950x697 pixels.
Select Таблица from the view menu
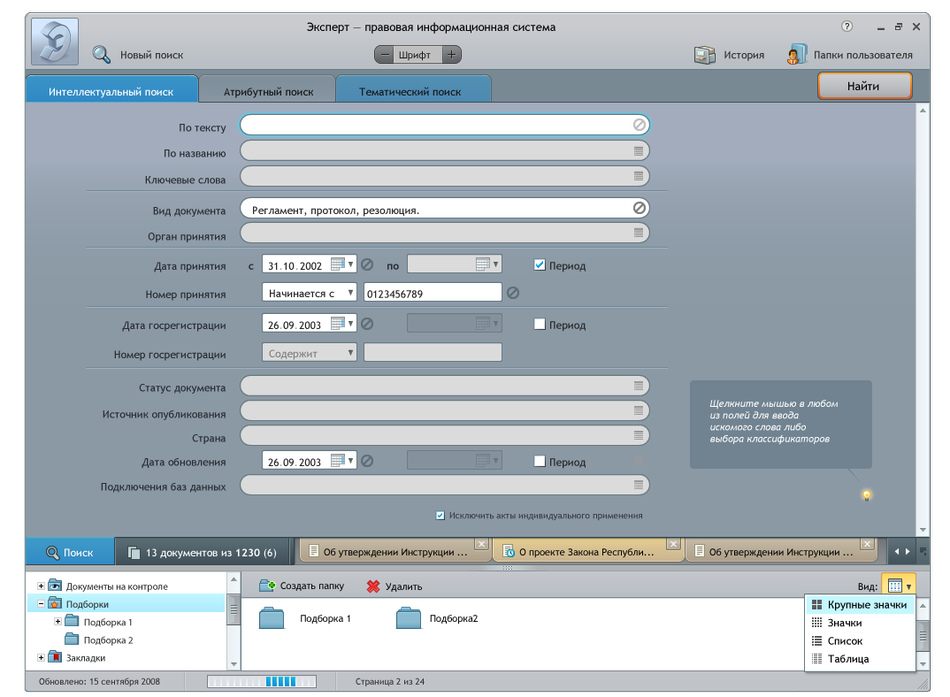click(x=847, y=659)
